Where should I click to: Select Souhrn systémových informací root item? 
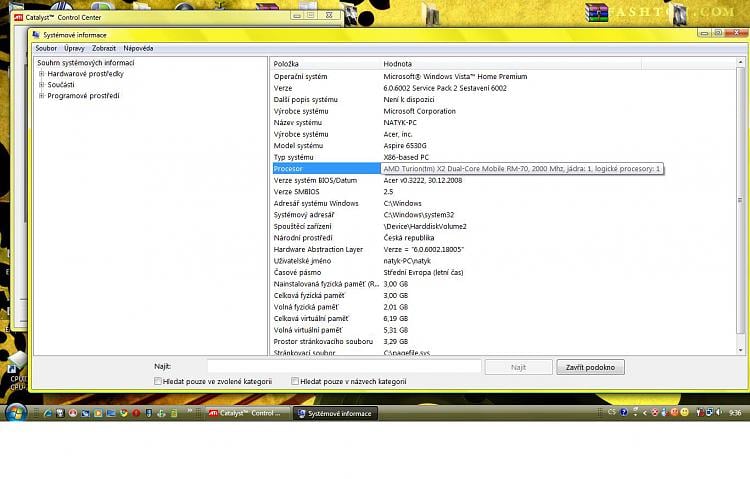tap(86, 63)
